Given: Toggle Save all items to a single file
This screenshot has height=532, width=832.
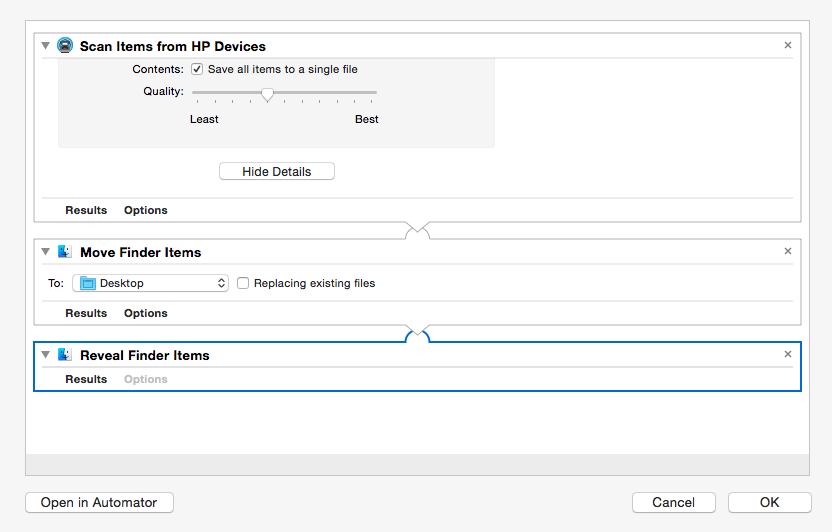Looking at the screenshot, I should coord(197,69).
